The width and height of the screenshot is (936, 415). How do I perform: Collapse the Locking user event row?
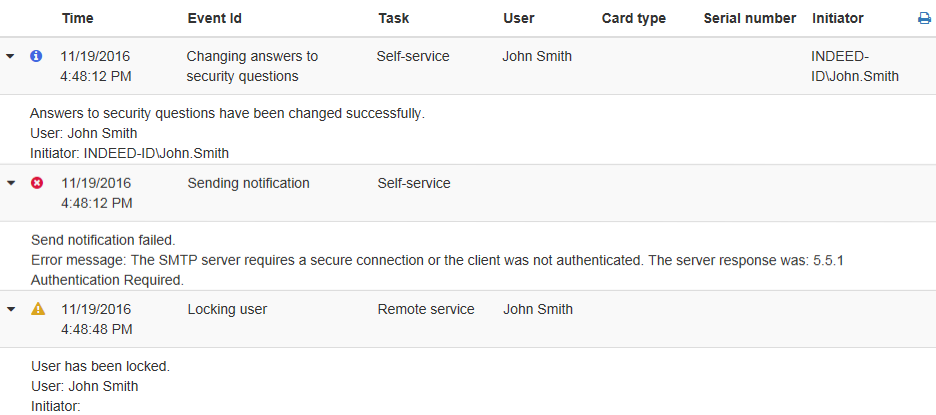[x=10, y=309]
